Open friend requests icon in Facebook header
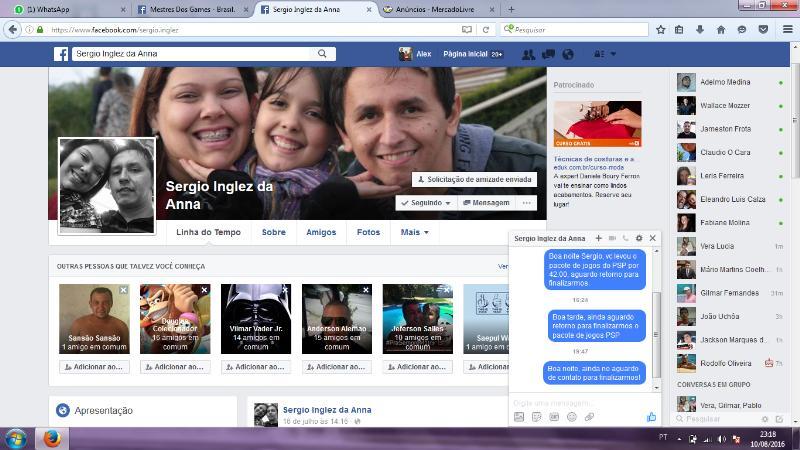This screenshot has width=800, height=450. coord(528,54)
